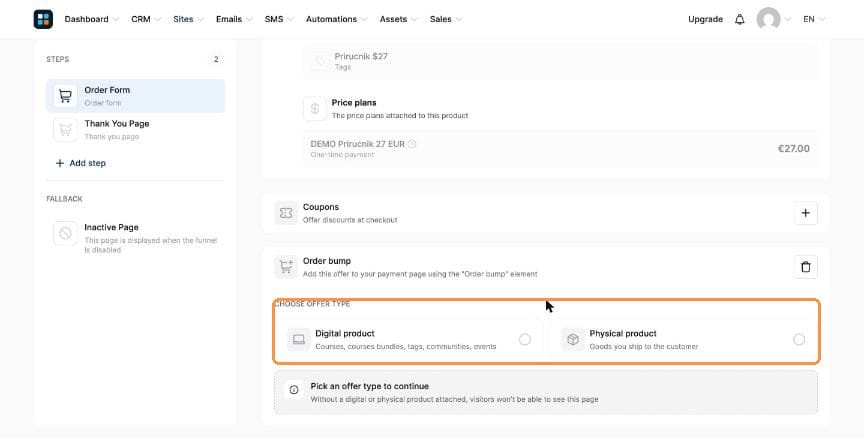Open the Sales menu
864x439 pixels.
[x=446, y=19]
